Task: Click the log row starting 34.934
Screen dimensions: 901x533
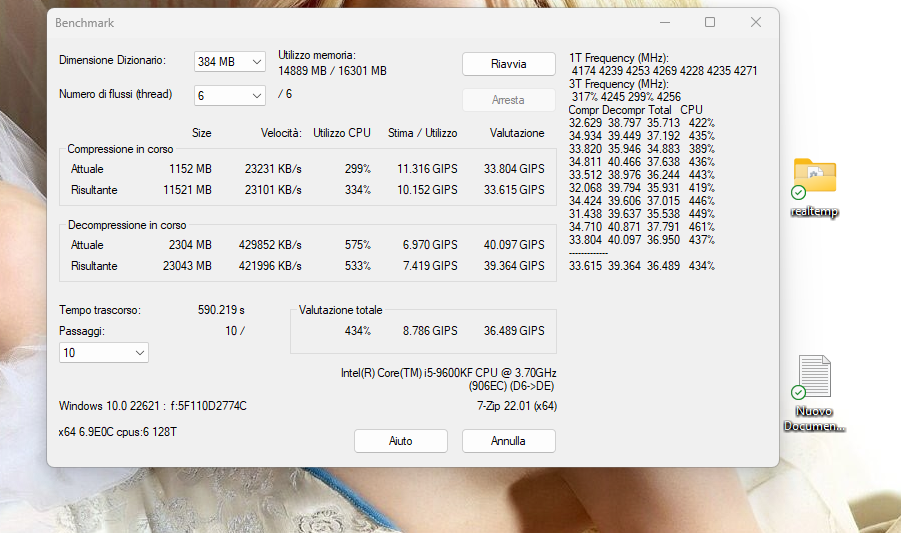Action: pyautogui.click(x=642, y=136)
